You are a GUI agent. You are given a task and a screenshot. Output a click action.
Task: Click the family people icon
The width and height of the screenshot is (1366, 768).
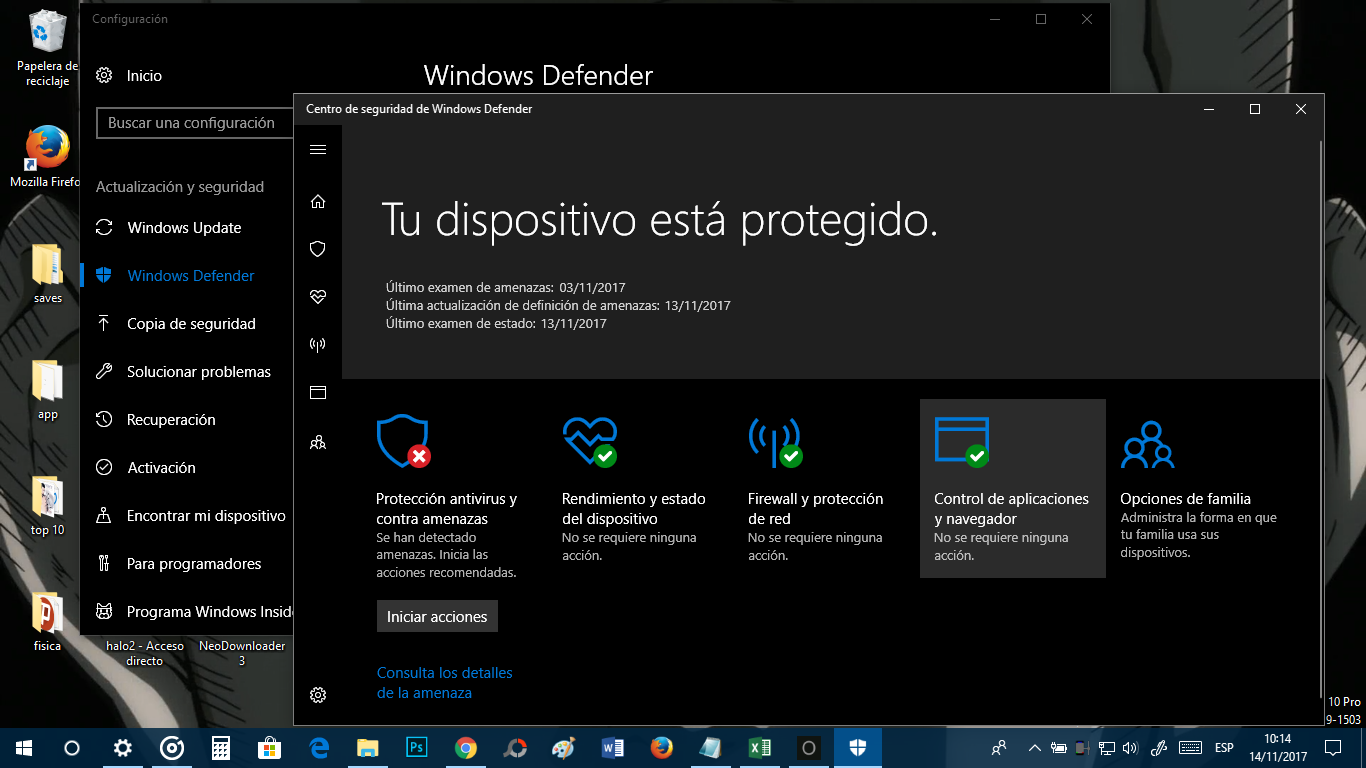(1148, 444)
